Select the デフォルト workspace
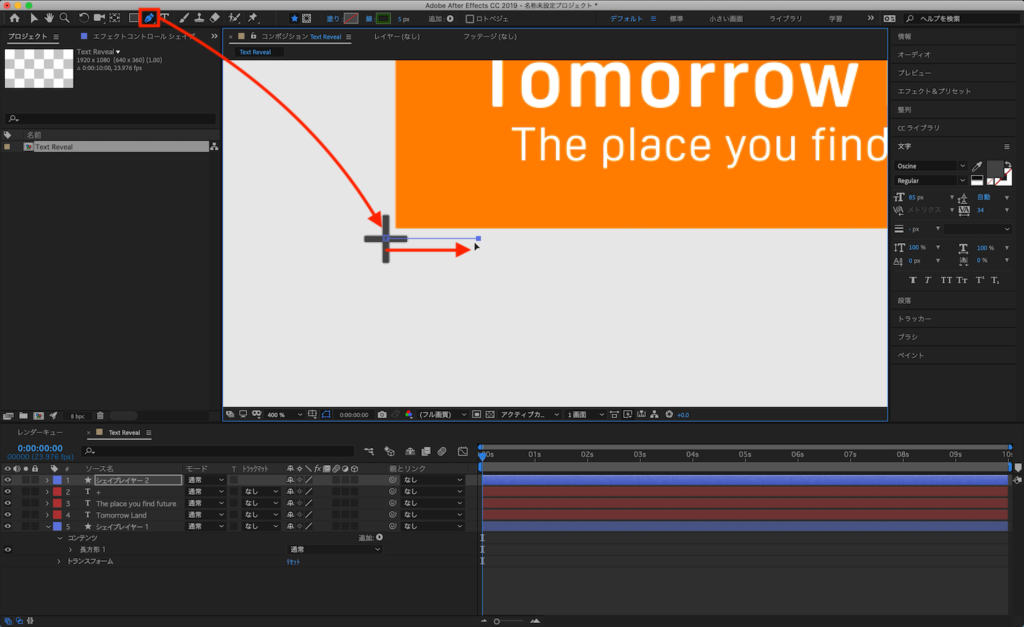Image resolution: width=1024 pixels, height=627 pixels. pos(626,19)
